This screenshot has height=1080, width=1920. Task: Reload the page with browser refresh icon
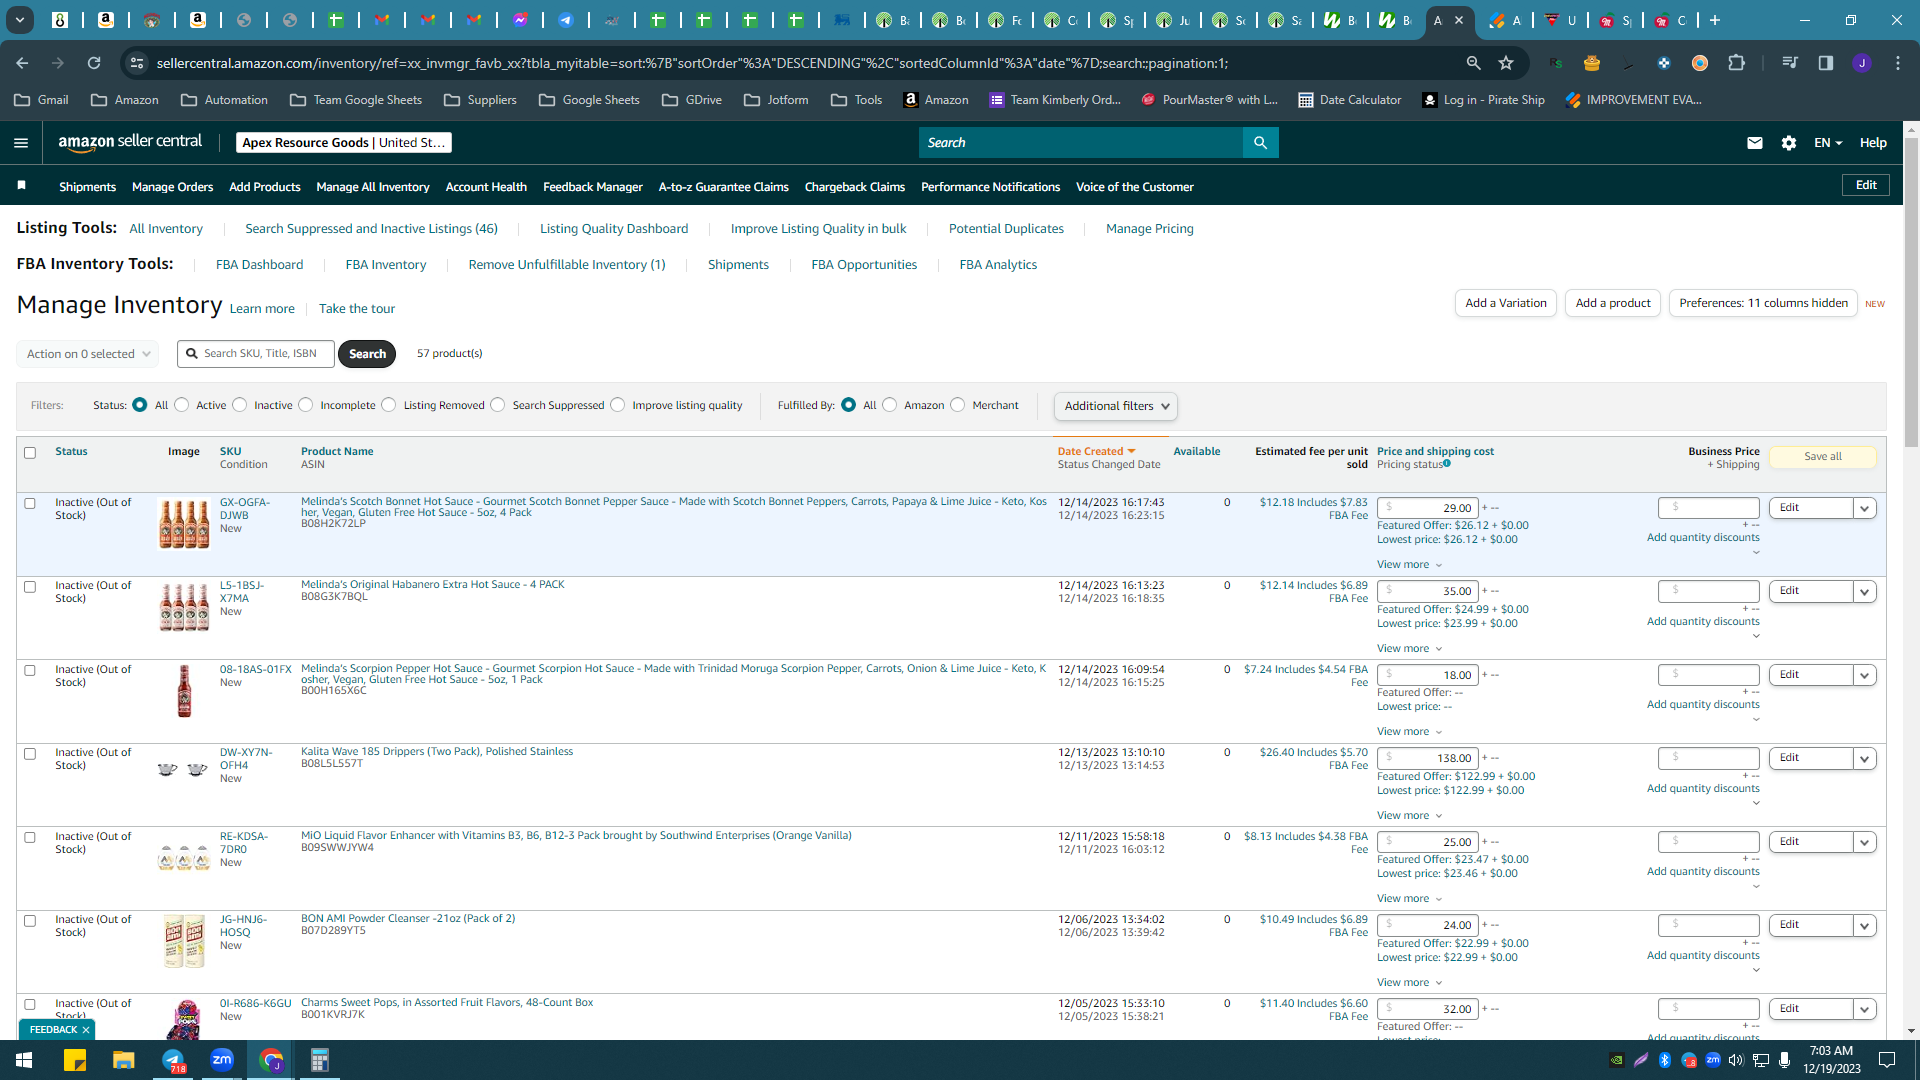tap(94, 63)
